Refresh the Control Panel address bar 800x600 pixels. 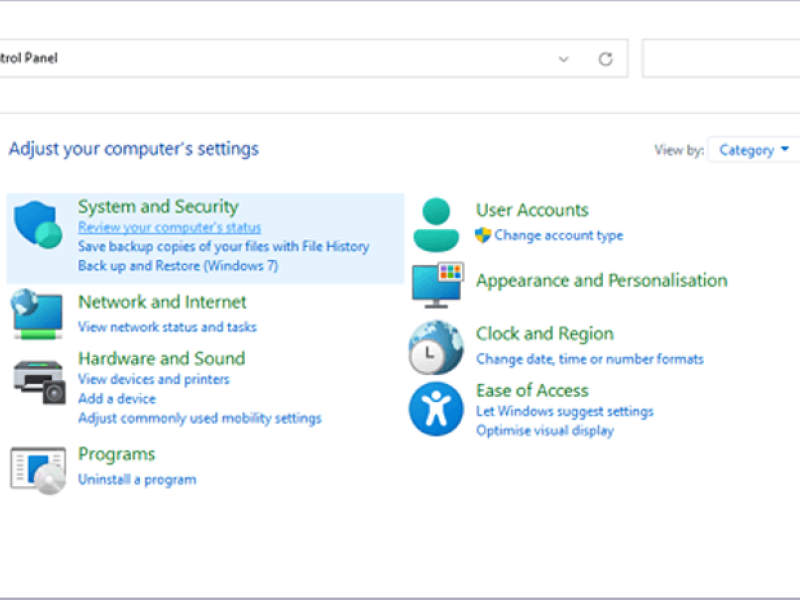tap(606, 59)
